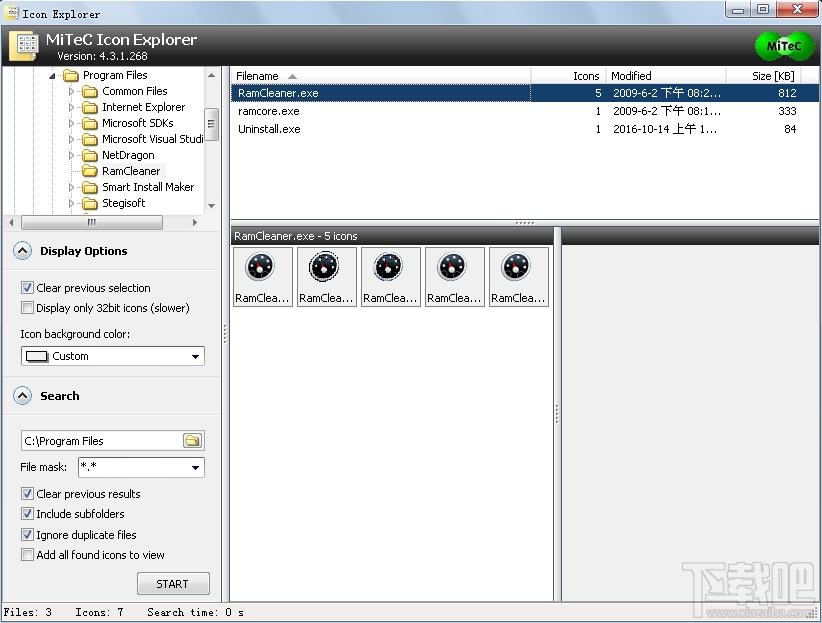
Task: Click the Smart Install Maker folder icon
Action: point(90,187)
